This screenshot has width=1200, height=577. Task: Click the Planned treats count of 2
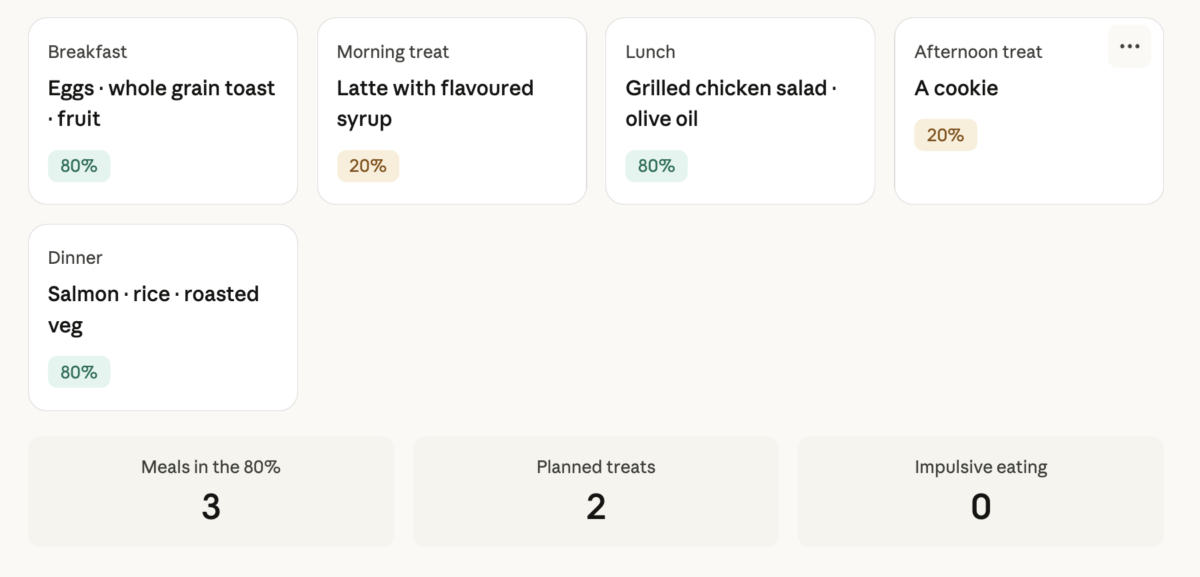tap(596, 507)
